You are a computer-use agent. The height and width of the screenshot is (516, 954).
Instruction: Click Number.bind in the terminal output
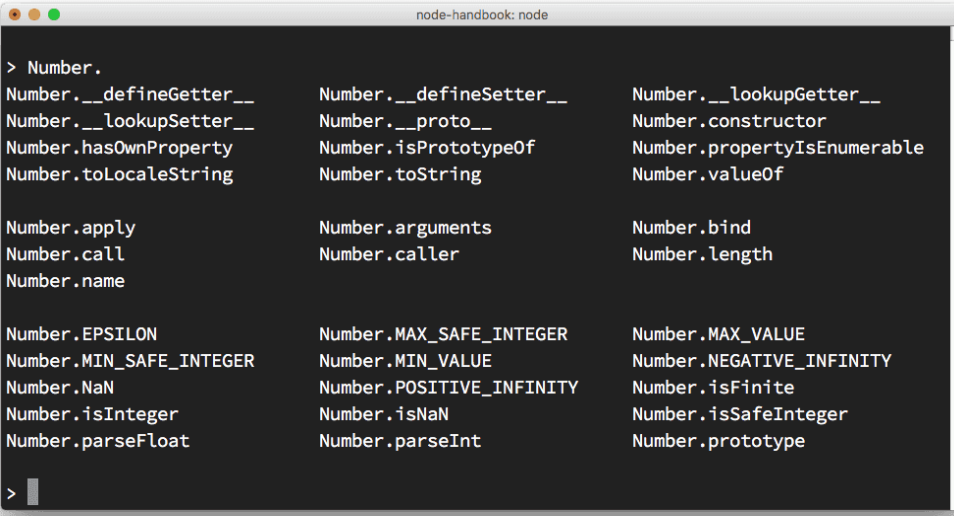click(691, 228)
